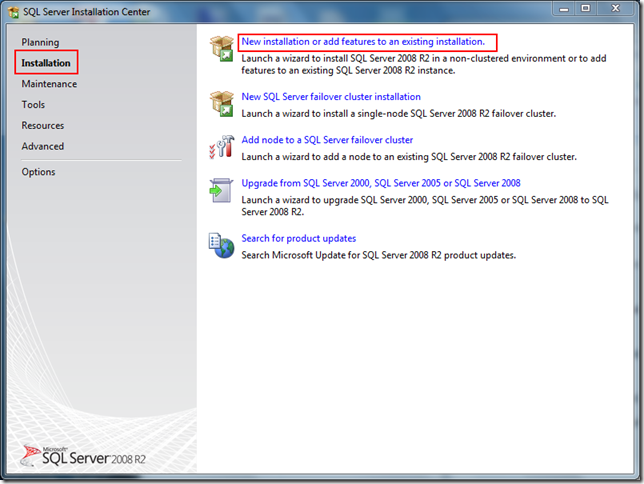This screenshot has width=644, height=484.
Task: Go to the Maintenance section
Action: [49, 84]
